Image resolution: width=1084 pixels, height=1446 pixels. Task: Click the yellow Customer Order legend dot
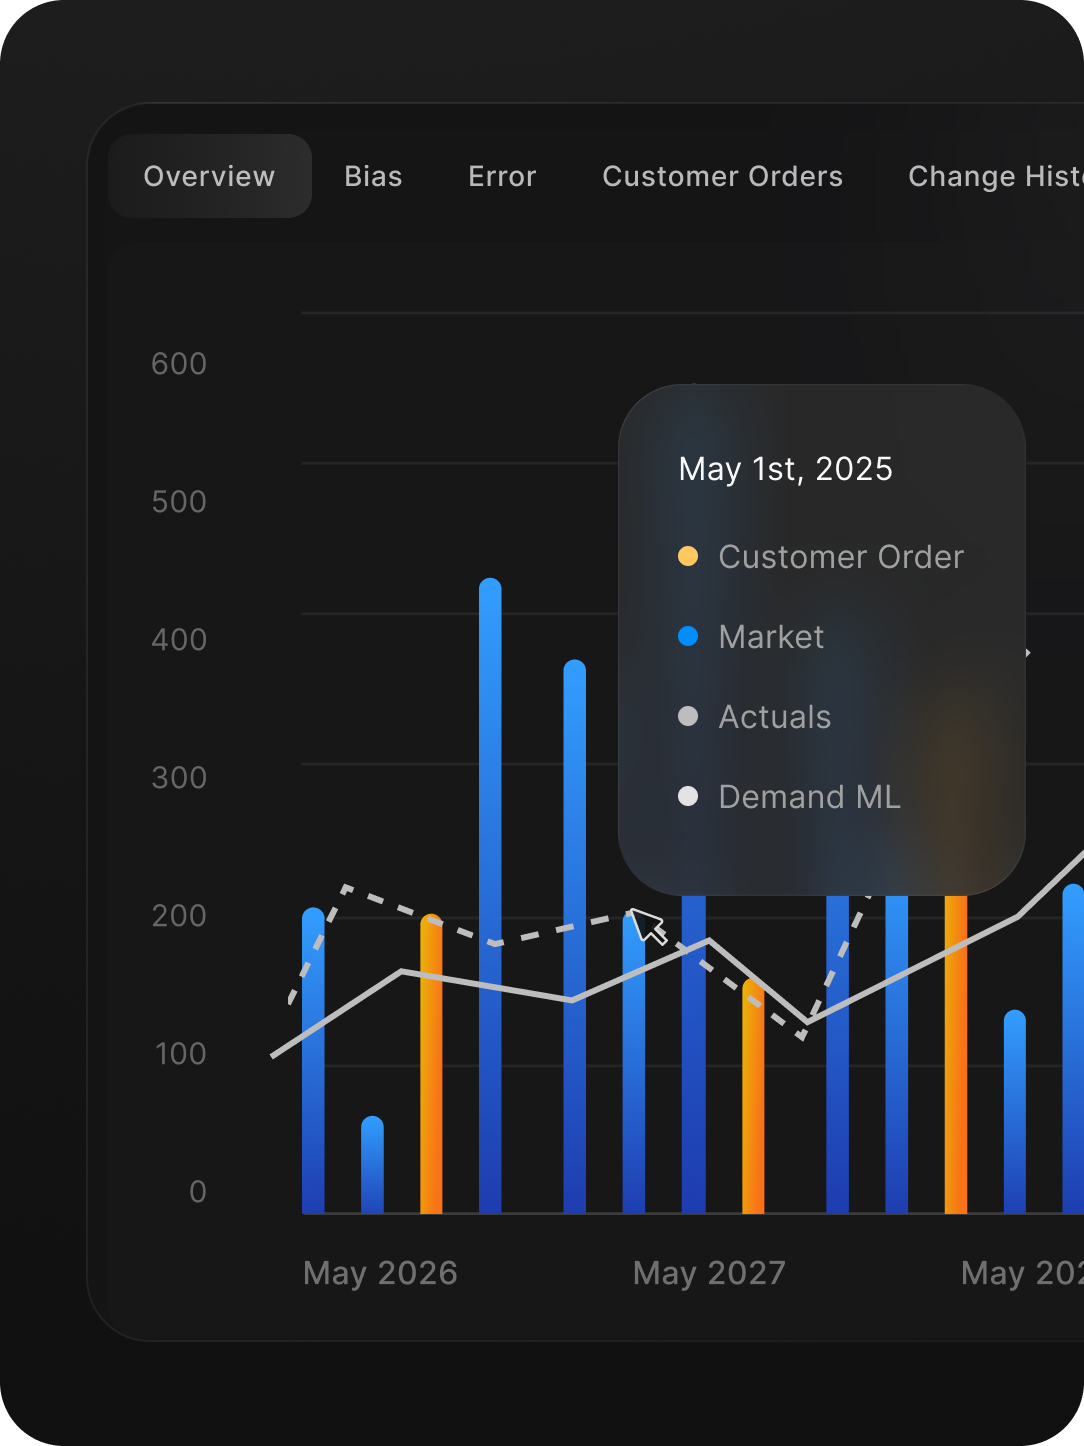click(688, 556)
